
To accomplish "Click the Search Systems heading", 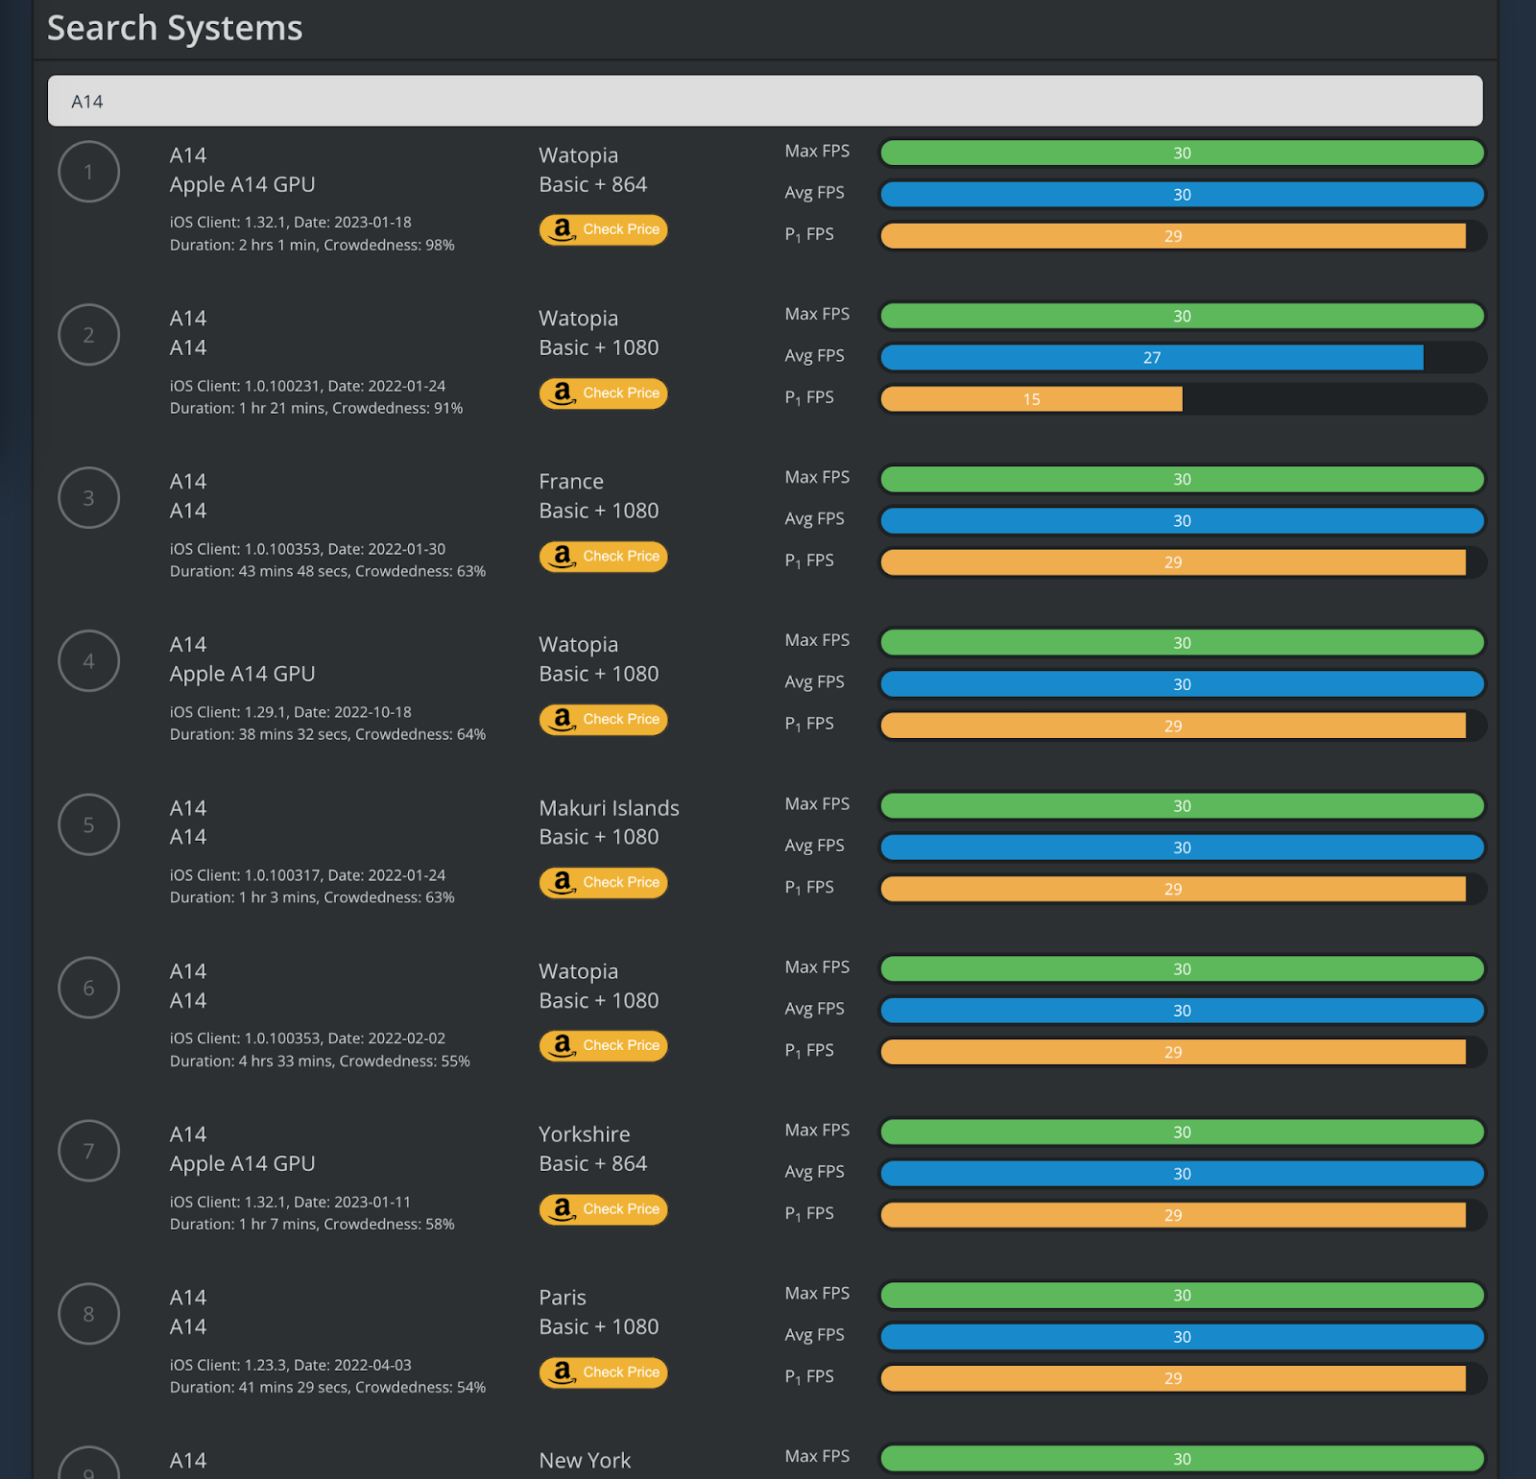I will click(x=175, y=28).
